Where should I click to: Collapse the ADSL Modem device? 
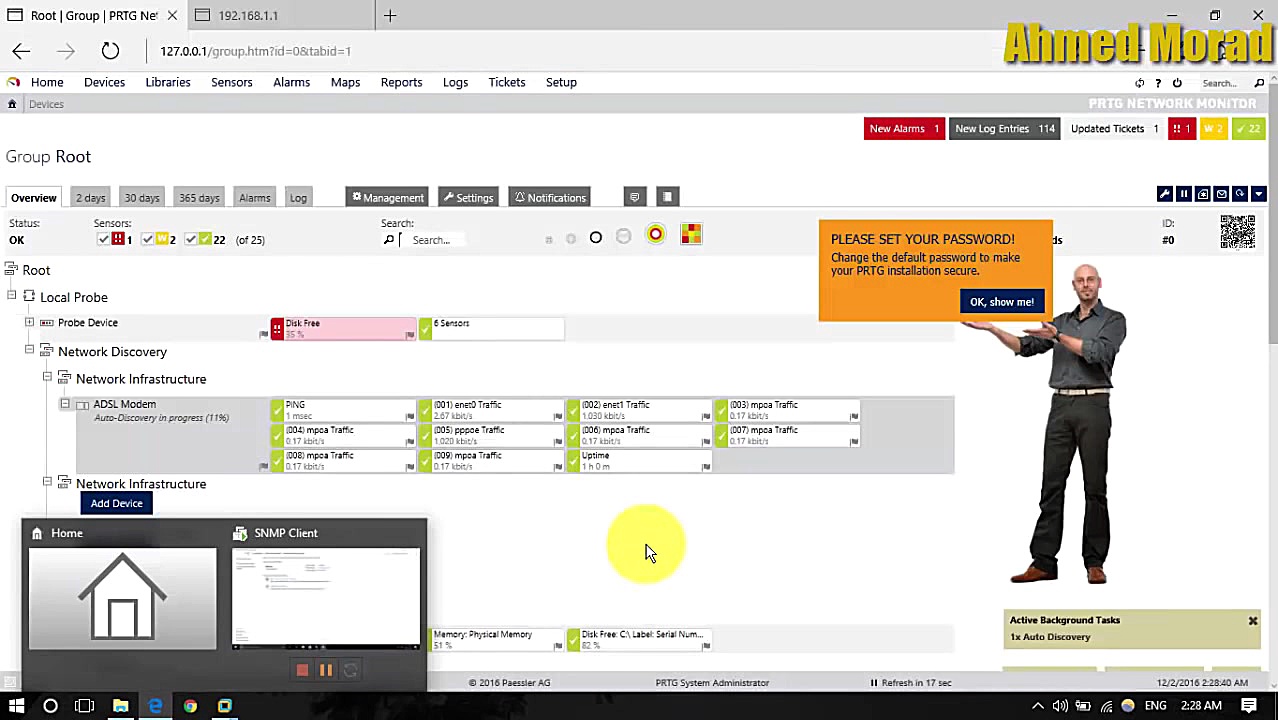(x=65, y=404)
